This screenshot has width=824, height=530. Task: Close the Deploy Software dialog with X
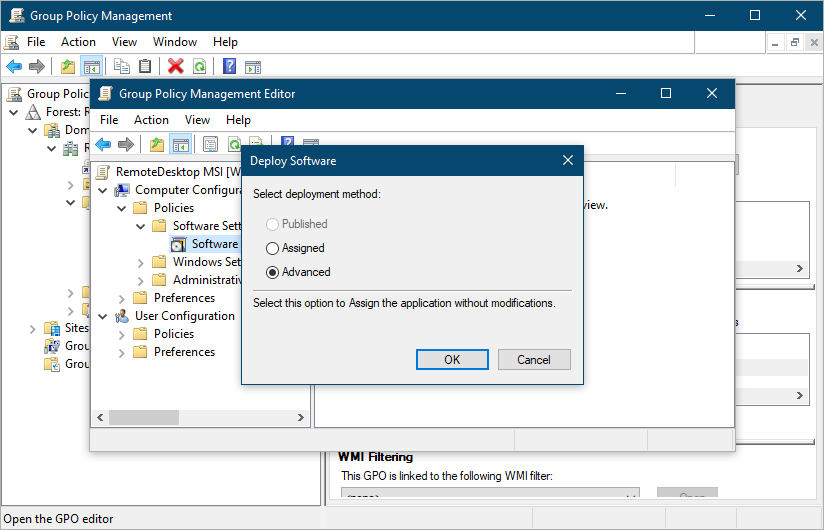567,160
